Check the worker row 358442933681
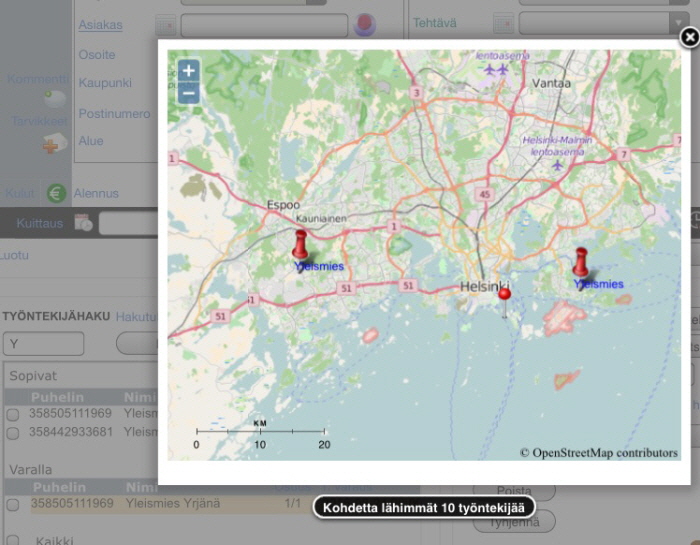The width and height of the screenshot is (700, 545). (13, 433)
